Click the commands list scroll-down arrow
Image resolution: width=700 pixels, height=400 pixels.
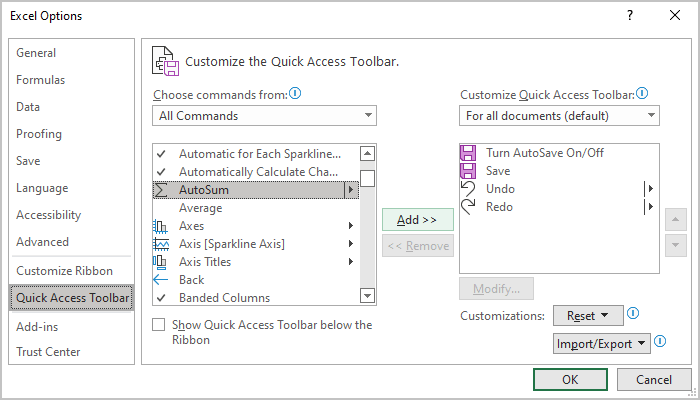point(367,296)
